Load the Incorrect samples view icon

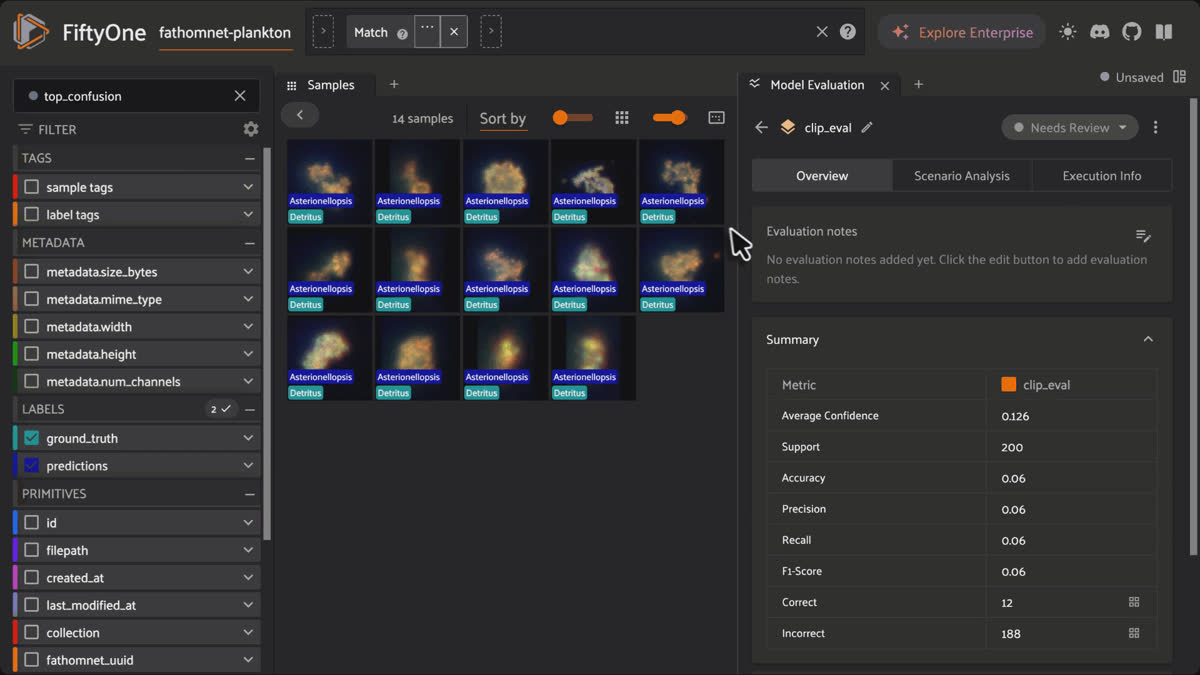point(1134,633)
